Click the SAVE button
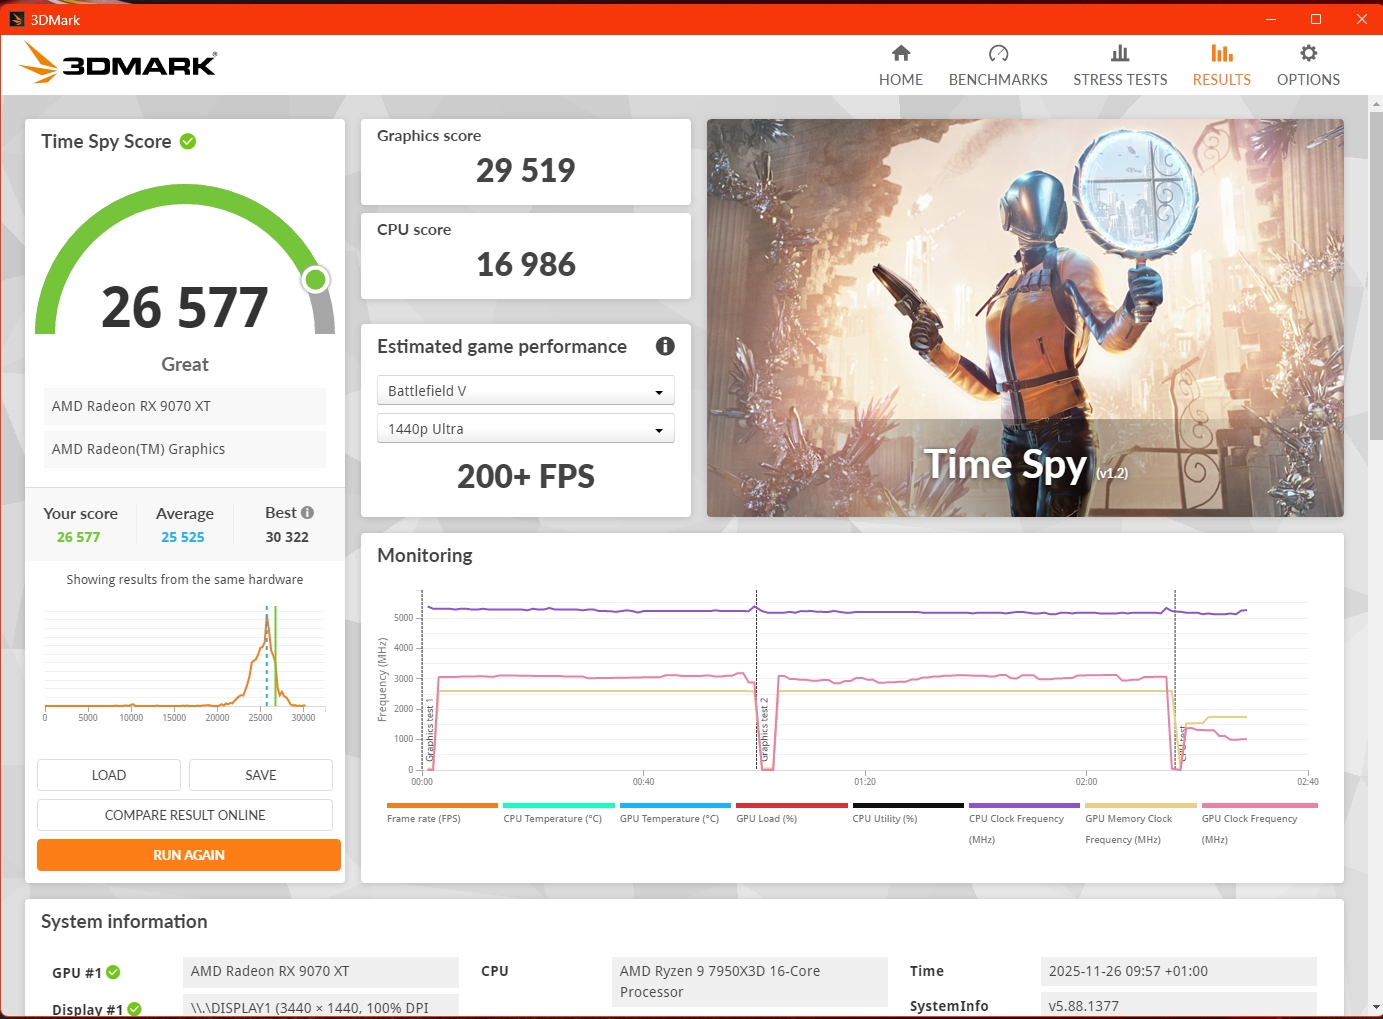Screen dimensions: 1383x1019 pos(261,775)
